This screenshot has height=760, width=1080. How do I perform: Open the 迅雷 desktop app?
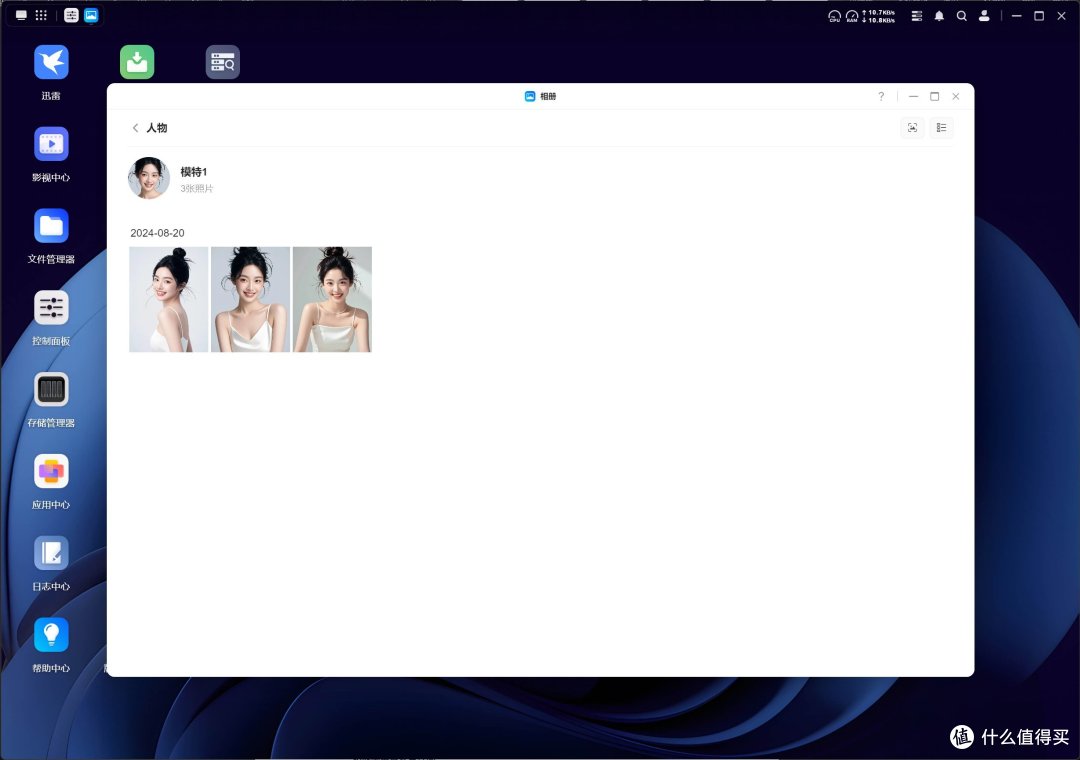click(51, 63)
